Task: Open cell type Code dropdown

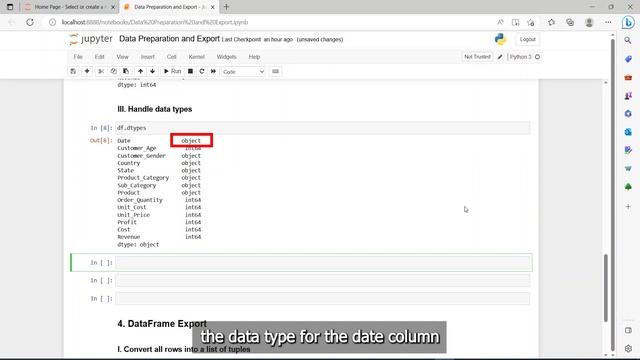Action: (x=243, y=72)
